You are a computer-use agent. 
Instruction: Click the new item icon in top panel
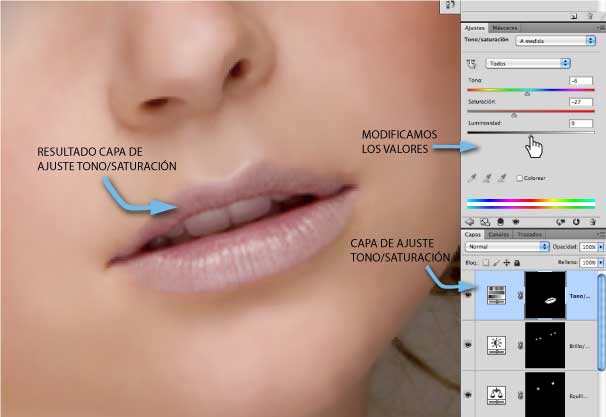(574, 16)
